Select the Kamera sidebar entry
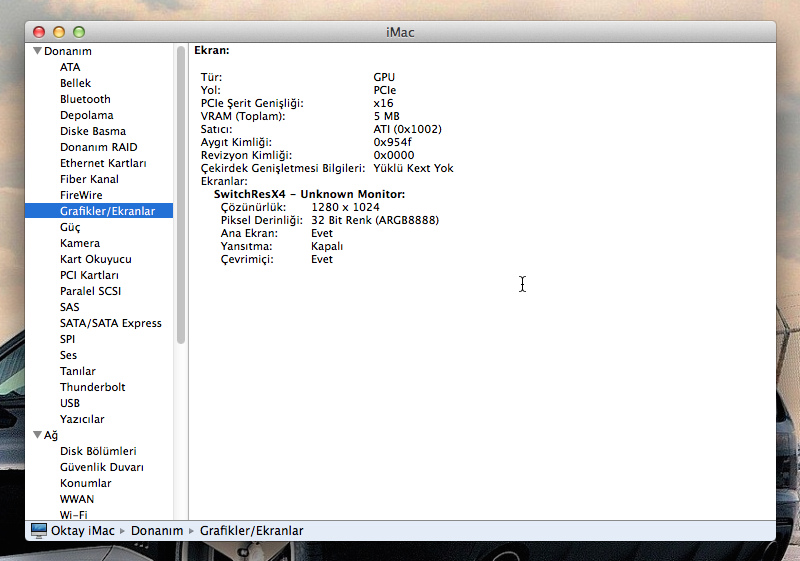This screenshot has width=800, height=561. [x=79, y=243]
